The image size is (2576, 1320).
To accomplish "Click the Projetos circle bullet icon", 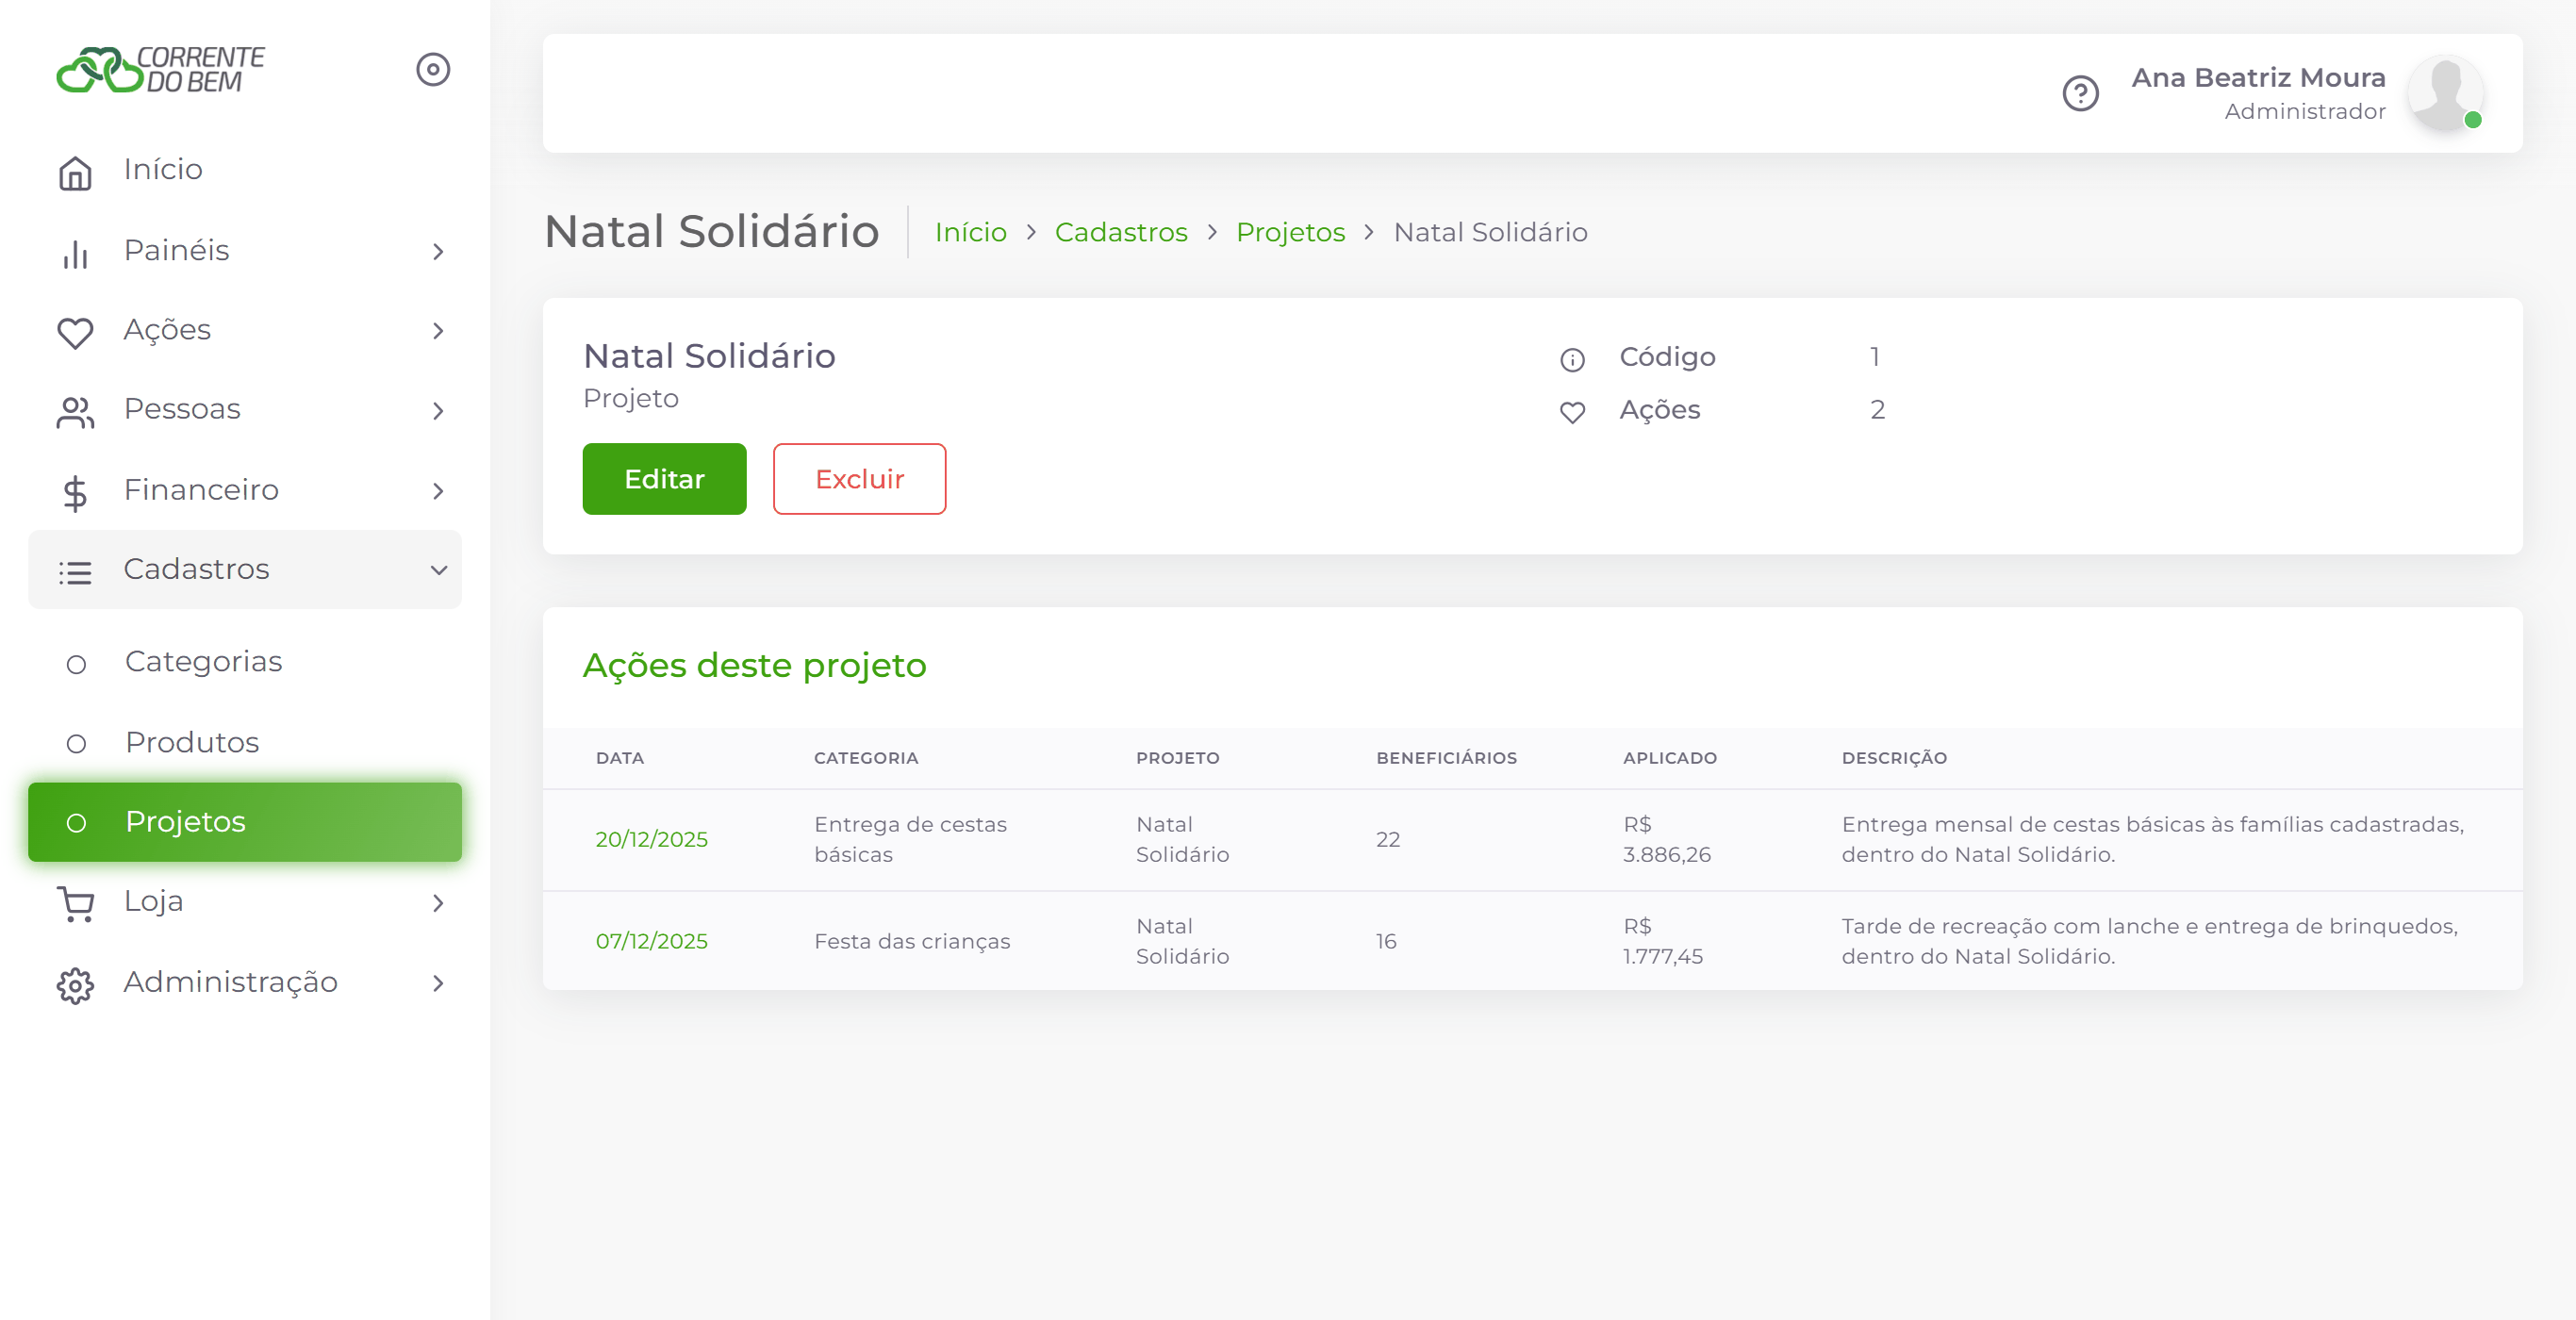I will (x=76, y=823).
